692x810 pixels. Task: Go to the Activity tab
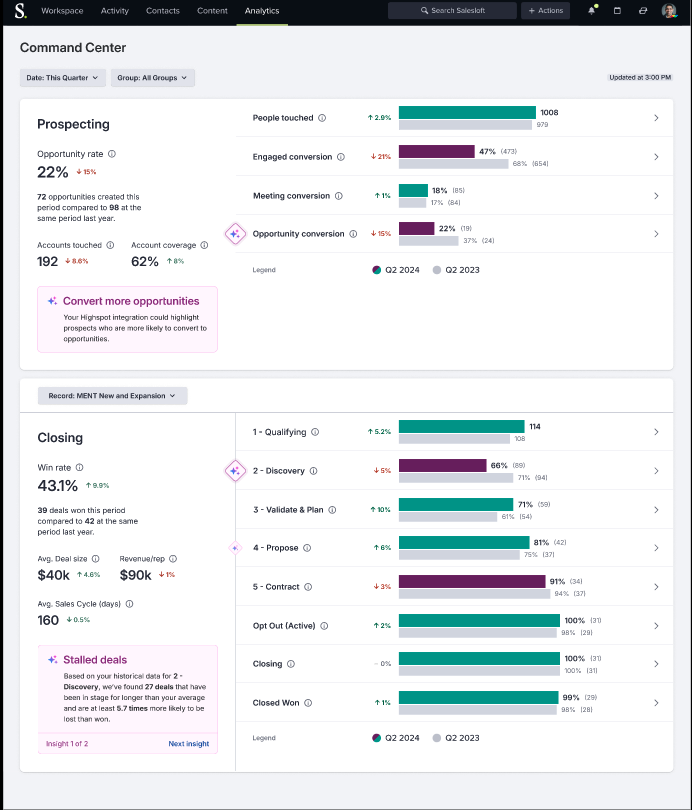click(x=115, y=11)
